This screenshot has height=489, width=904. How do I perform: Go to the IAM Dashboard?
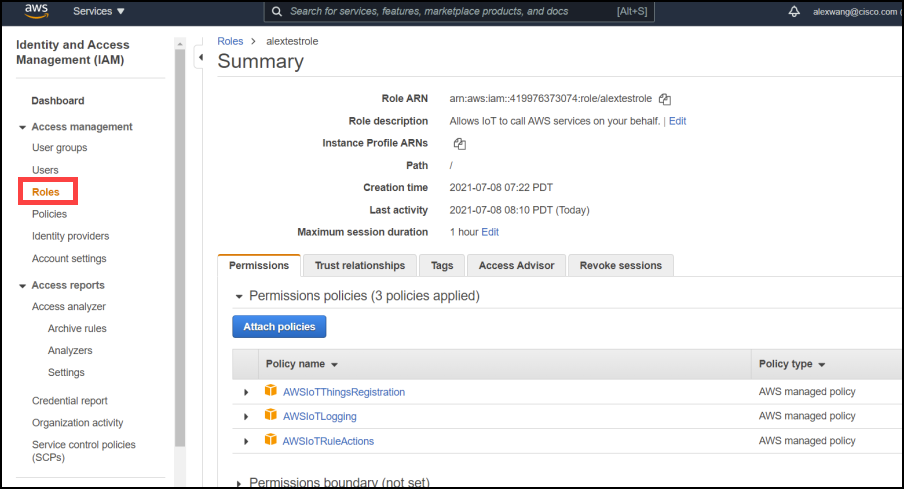58,100
